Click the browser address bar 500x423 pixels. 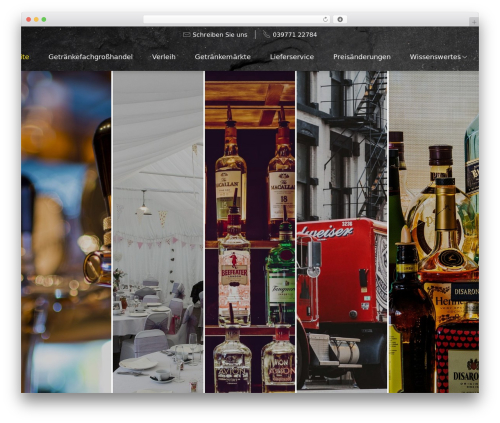click(237, 20)
